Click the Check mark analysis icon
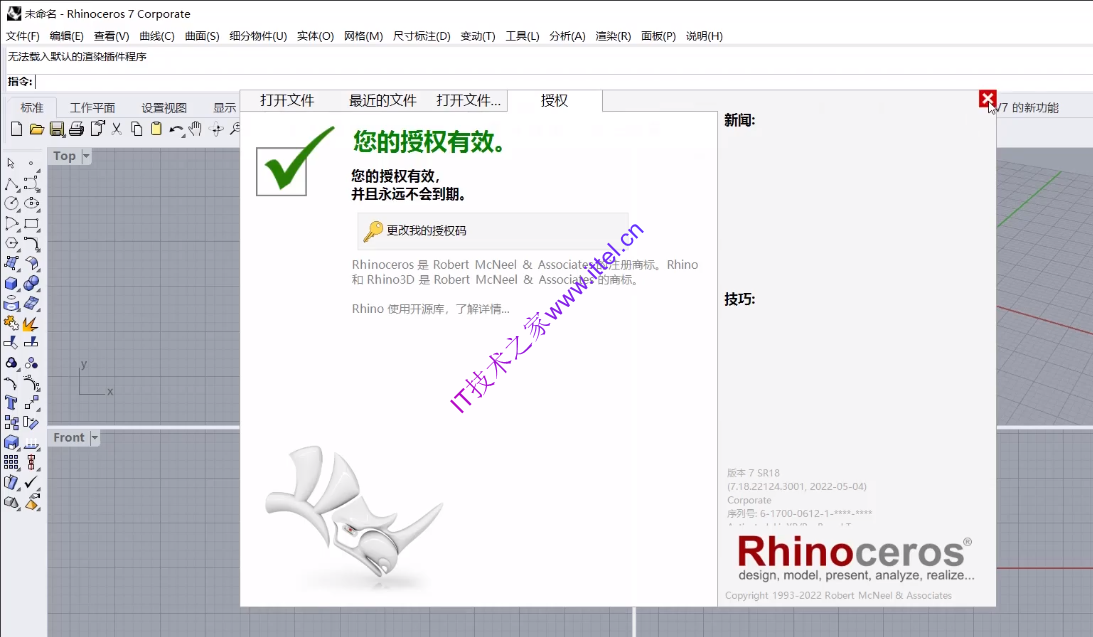Screen dimensions: 1093x637 point(31,482)
